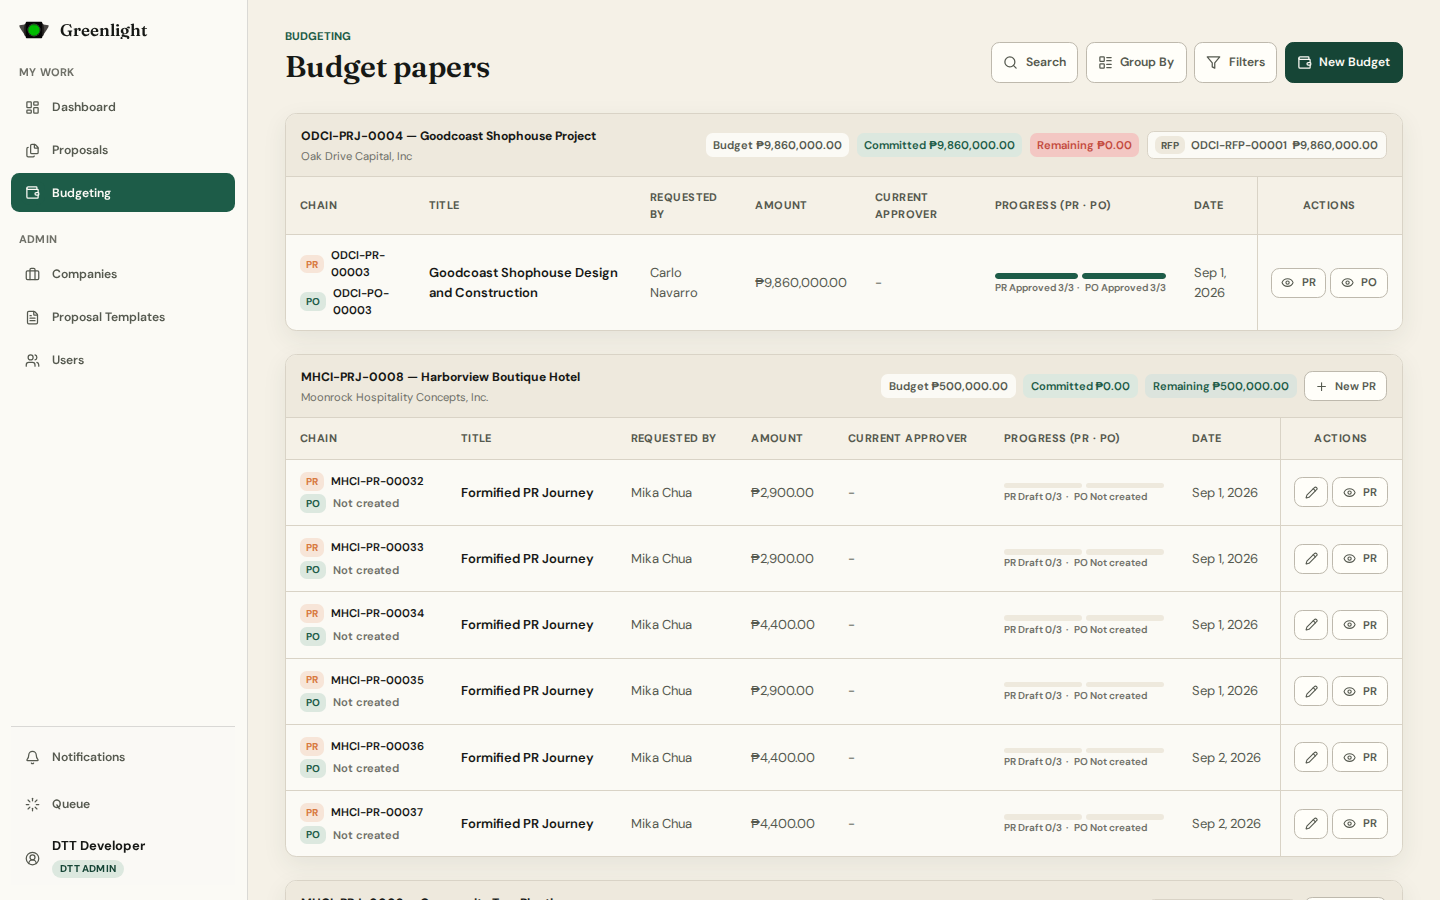The width and height of the screenshot is (1440, 900).
Task: Click the ₱9,860,000.00 amount cell
Action: click(801, 283)
